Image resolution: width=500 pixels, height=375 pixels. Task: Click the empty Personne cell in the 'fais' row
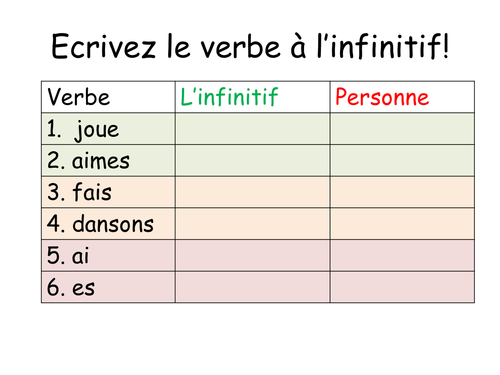[x=402, y=192]
